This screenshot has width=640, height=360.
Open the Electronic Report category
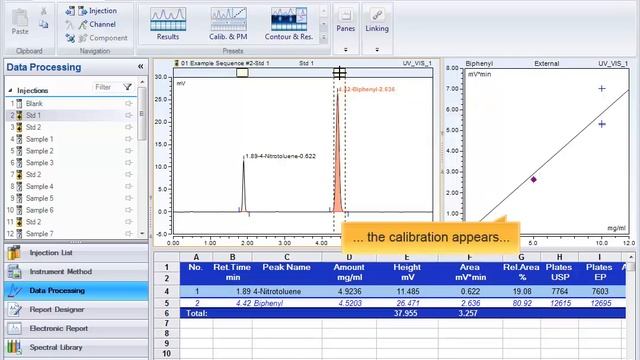pos(76,329)
